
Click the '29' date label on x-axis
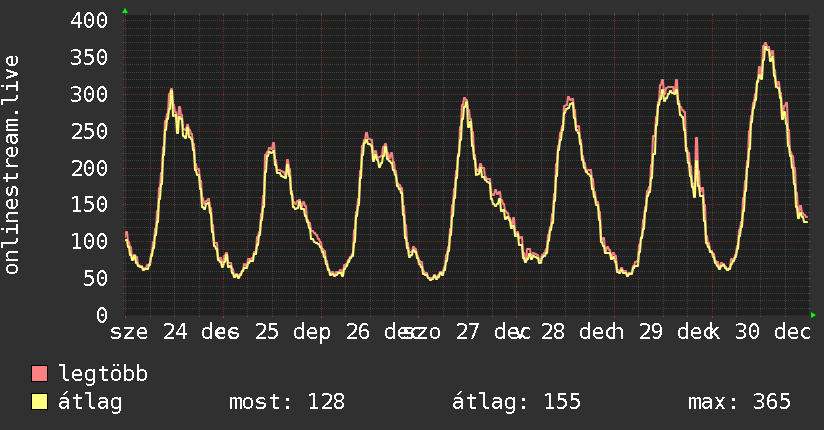(x=651, y=332)
